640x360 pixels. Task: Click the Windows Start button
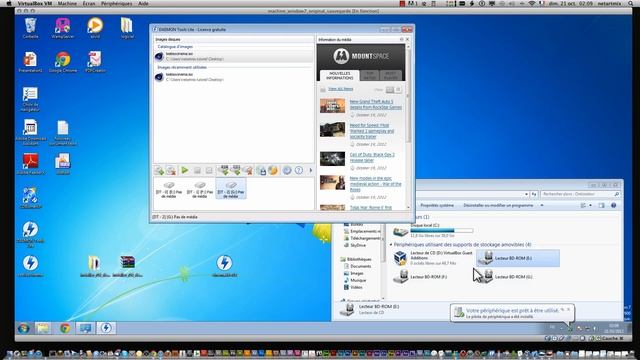[x=24, y=328]
